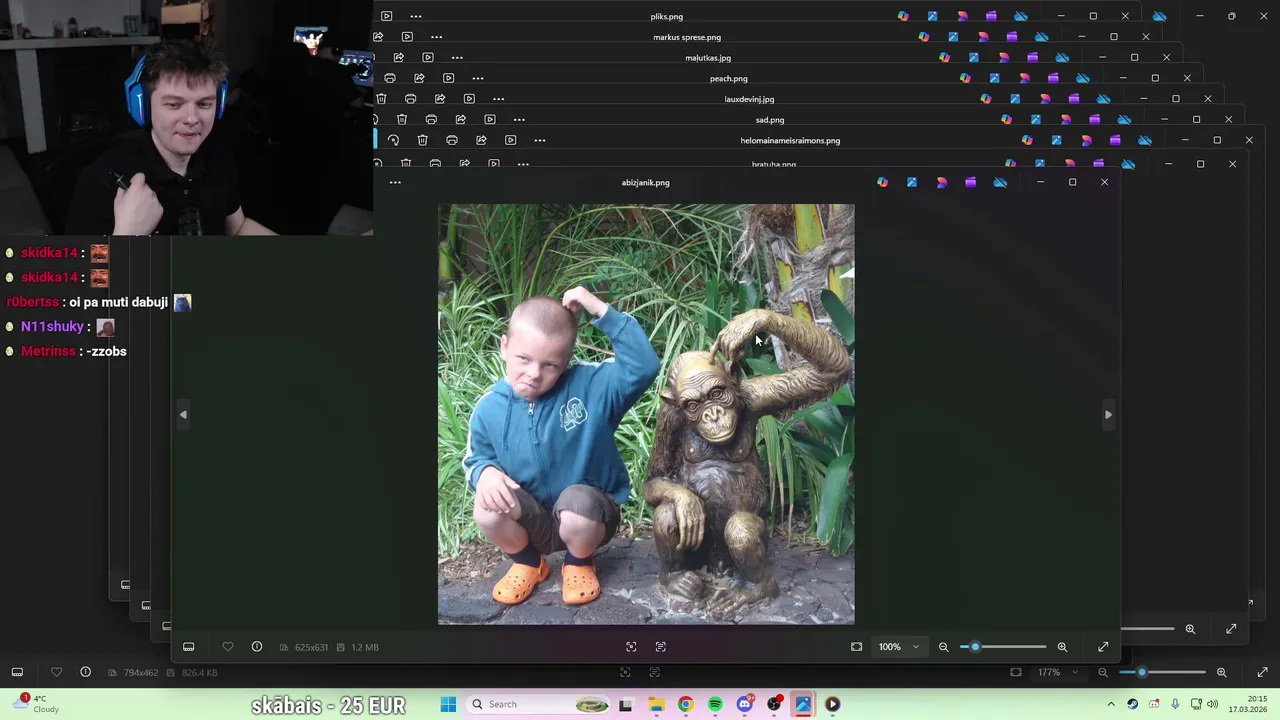This screenshot has height=720, width=1280.
Task: Click purple Clipchamp icon in abizjanik.png title bar
Action: (970, 182)
